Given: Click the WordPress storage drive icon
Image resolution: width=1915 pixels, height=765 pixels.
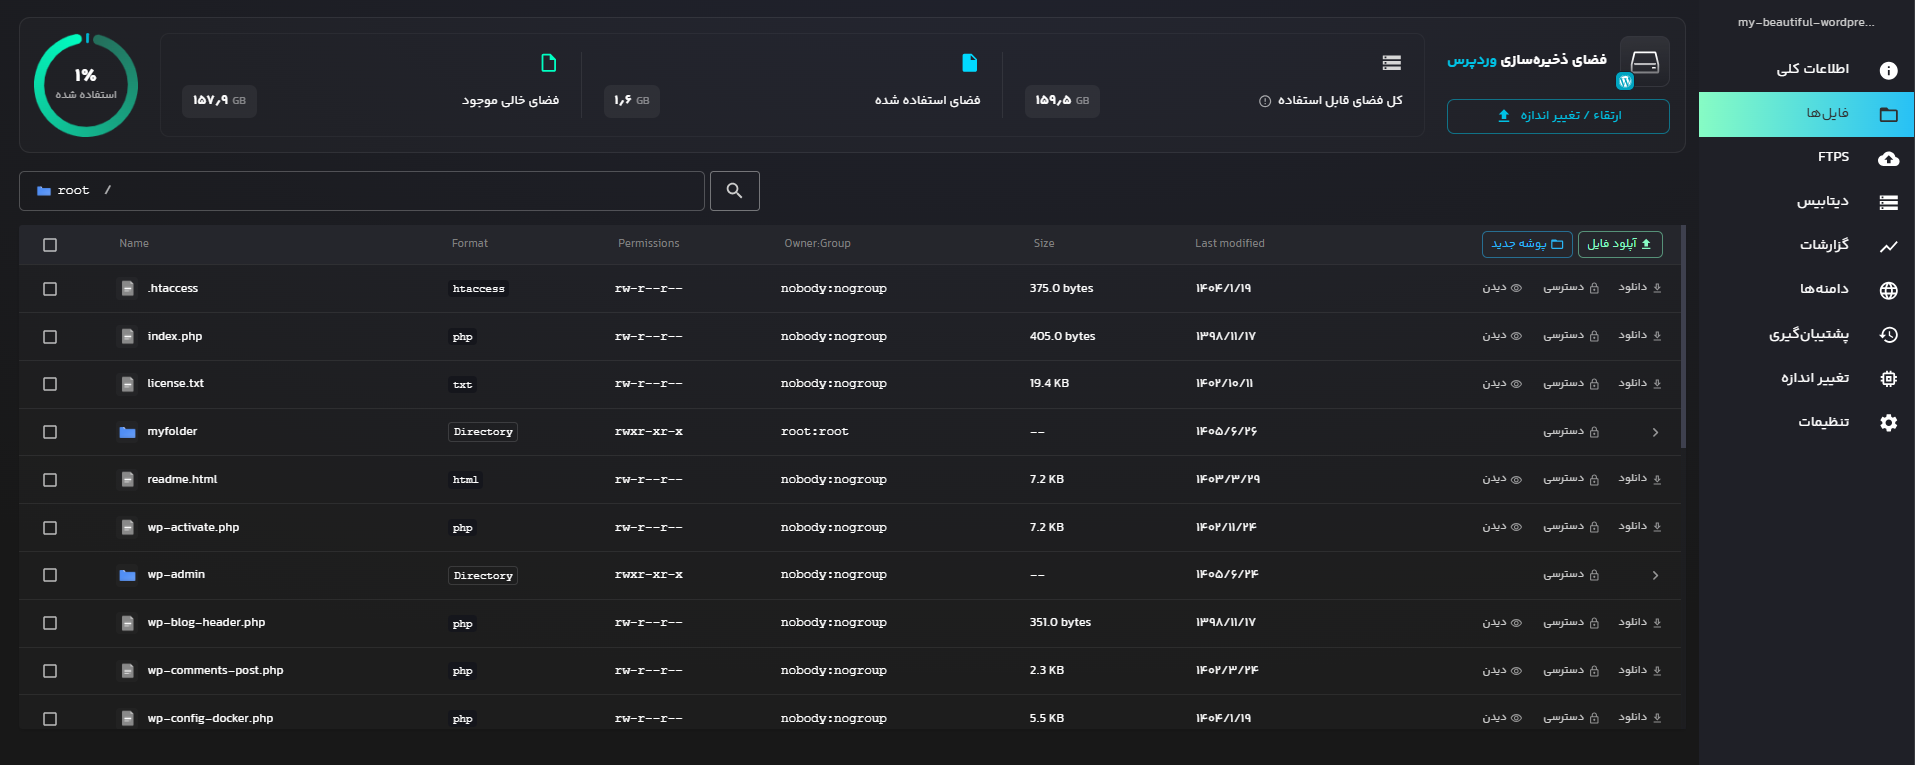Looking at the screenshot, I should (x=1644, y=62).
